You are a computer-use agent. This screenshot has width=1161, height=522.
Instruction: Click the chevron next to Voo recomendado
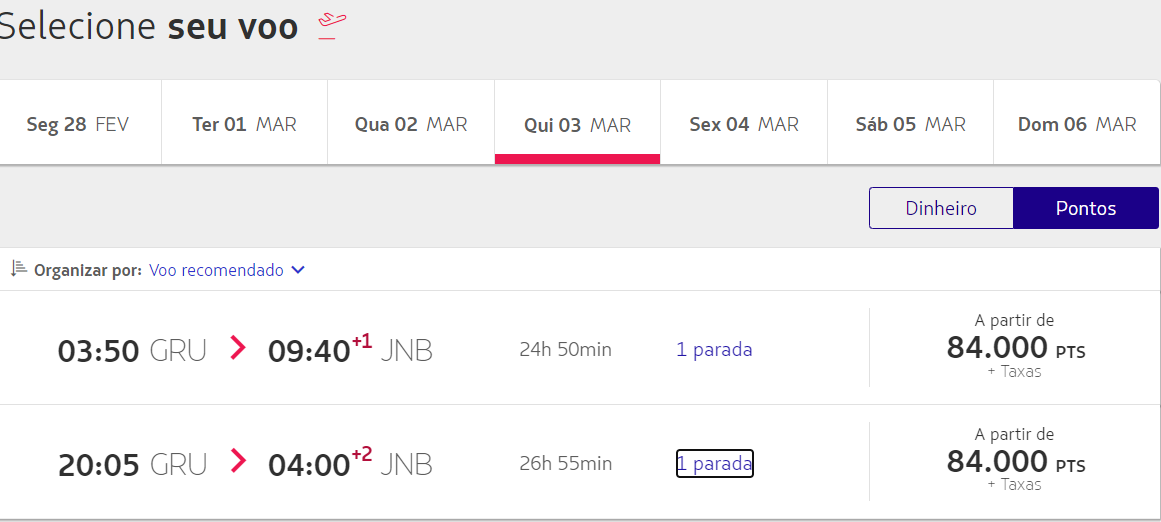[297, 270]
